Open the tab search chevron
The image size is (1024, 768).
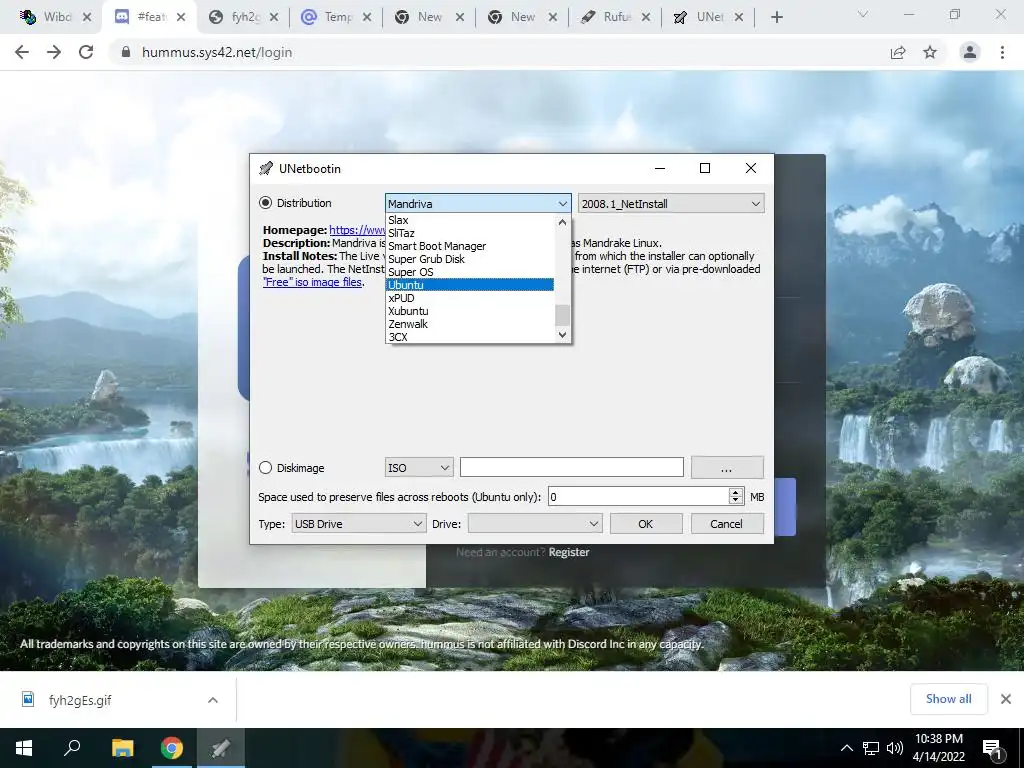(863, 14)
